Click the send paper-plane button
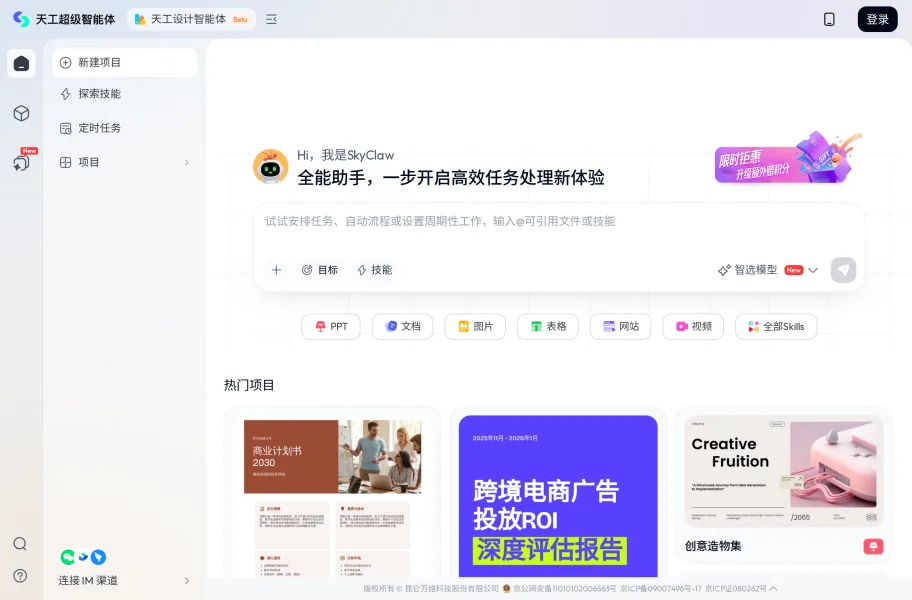Screen dimensions: 912x600 843,270
